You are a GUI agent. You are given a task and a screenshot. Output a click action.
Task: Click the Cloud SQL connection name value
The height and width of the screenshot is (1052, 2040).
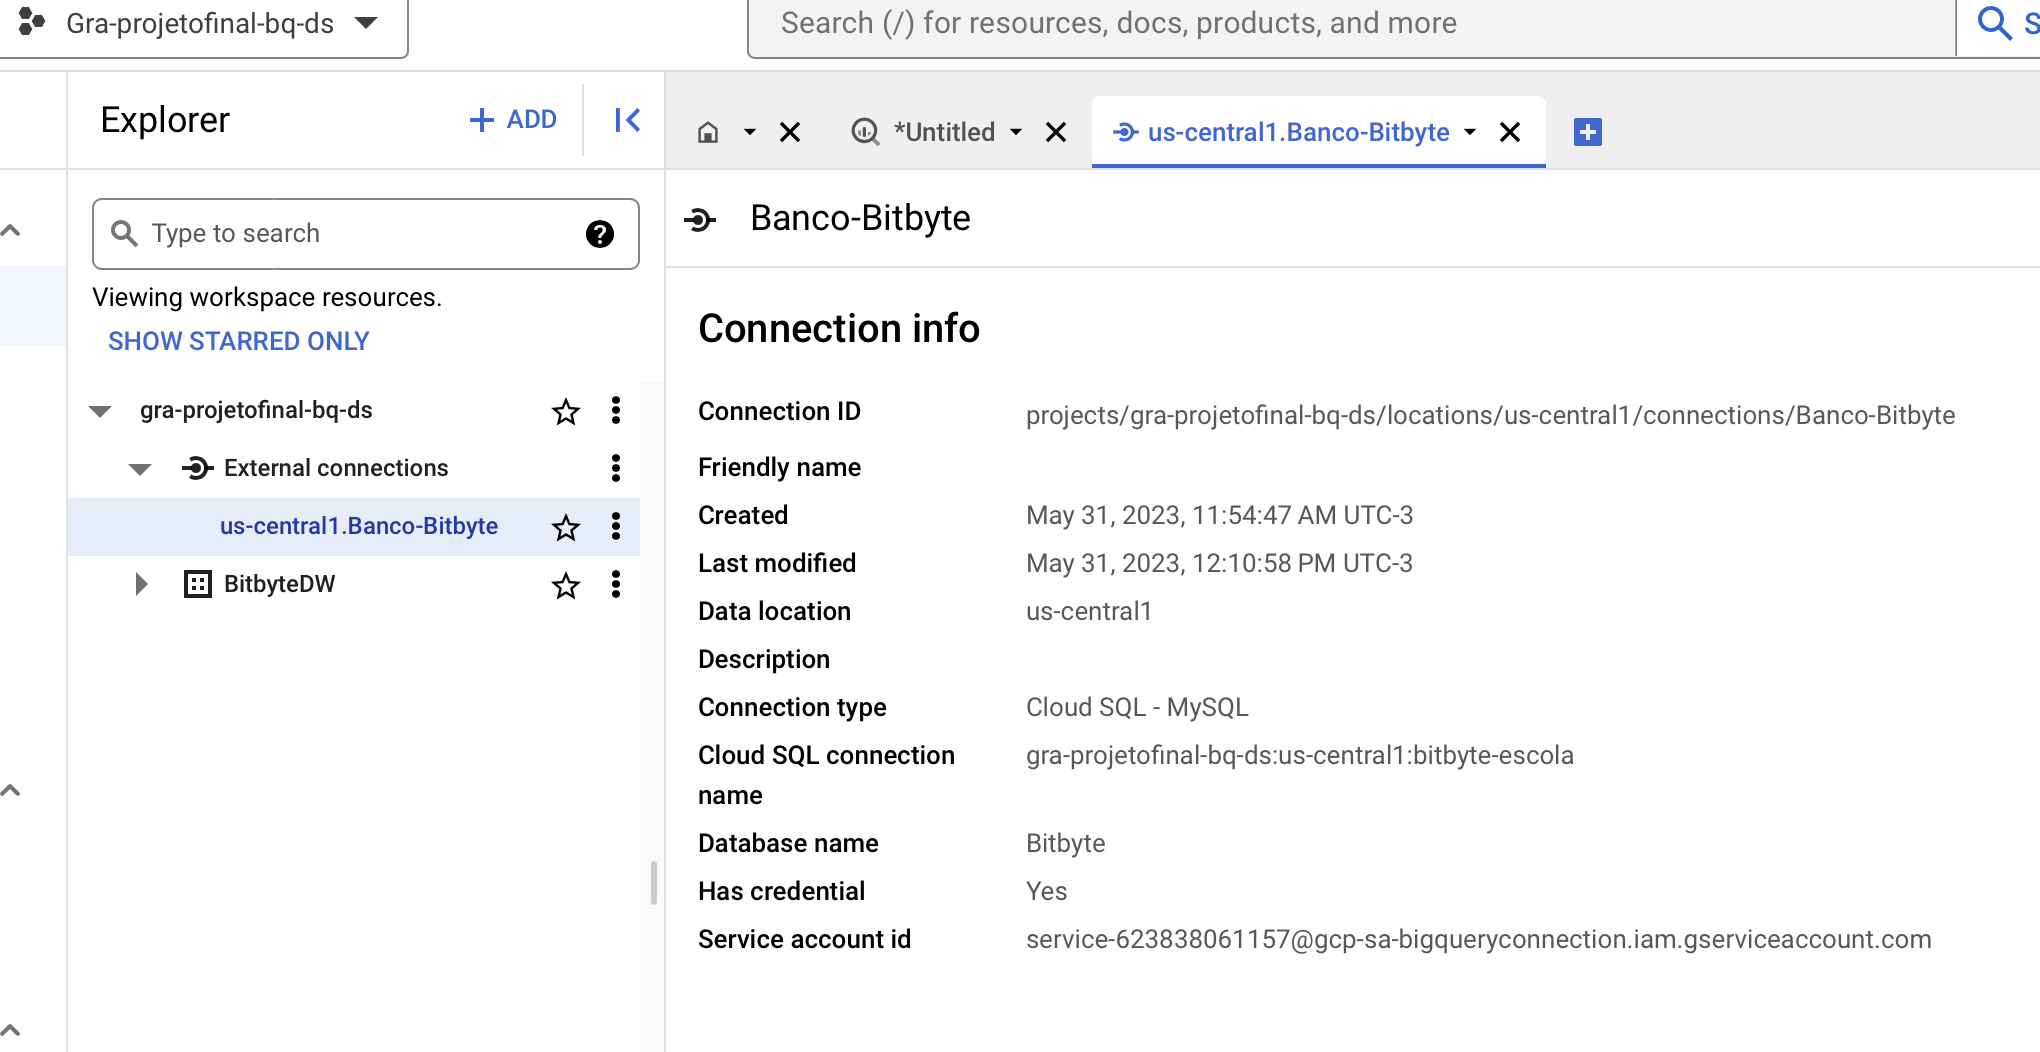pyautogui.click(x=1299, y=755)
